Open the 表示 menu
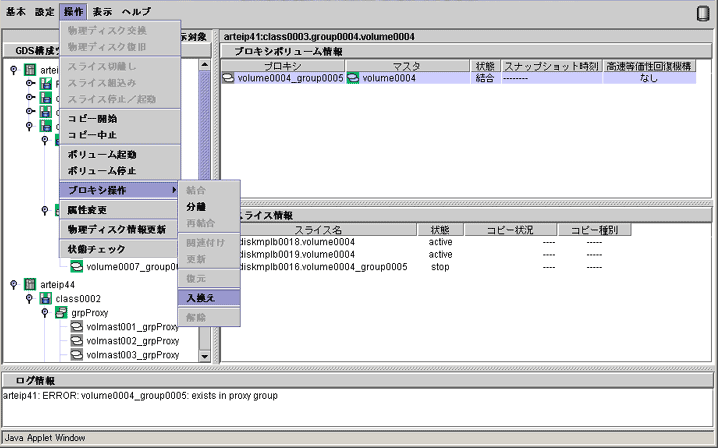The height and width of the screenshot is (448, 718). [102, 12]
